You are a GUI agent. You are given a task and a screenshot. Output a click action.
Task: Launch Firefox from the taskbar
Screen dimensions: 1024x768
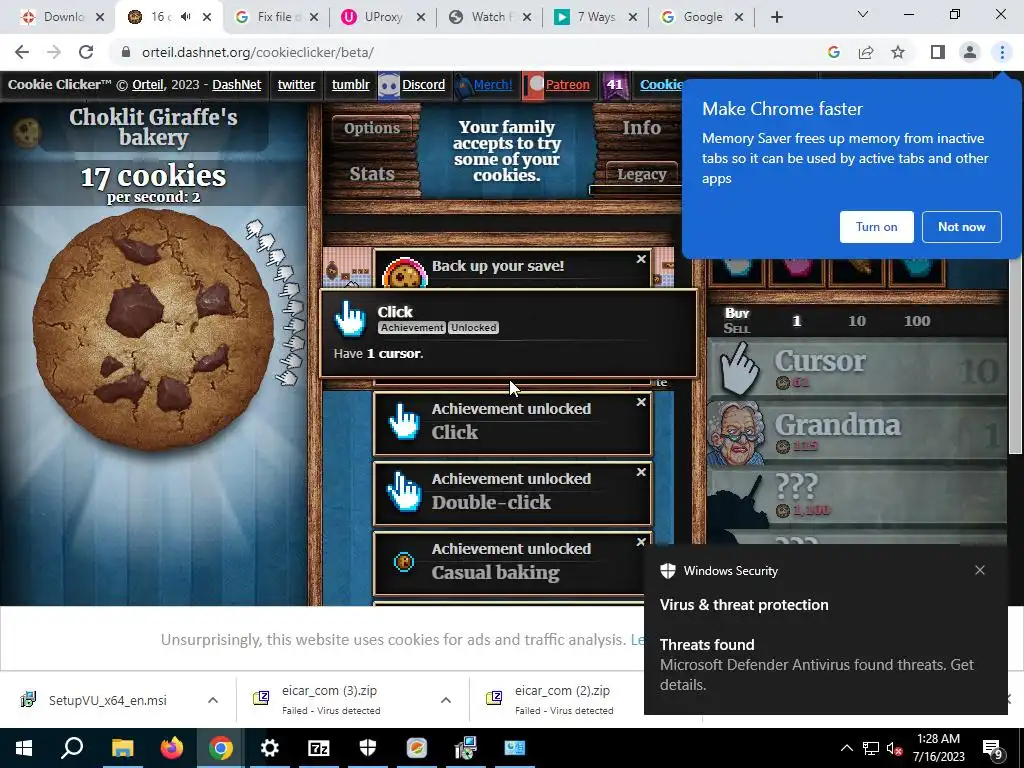172,748
